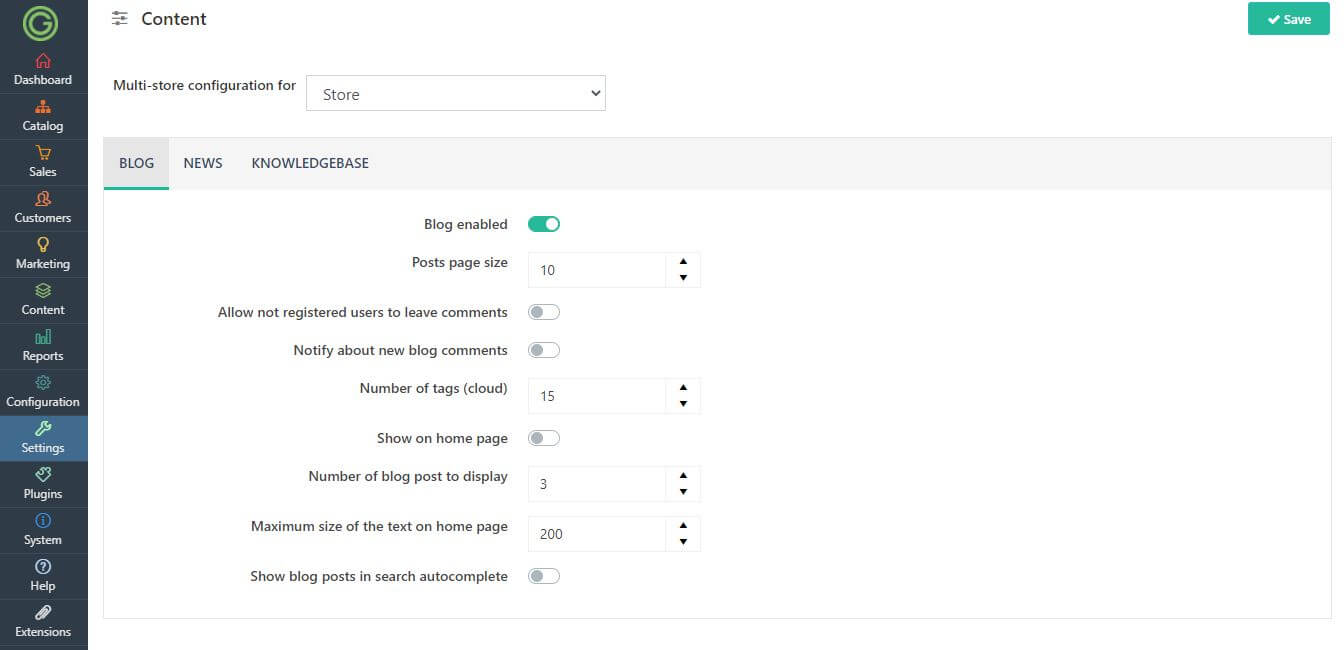Screen dimensions: 1344x650
Task: Enable Show blog posts in search autocomplete
Action: (x=544, y=576)
